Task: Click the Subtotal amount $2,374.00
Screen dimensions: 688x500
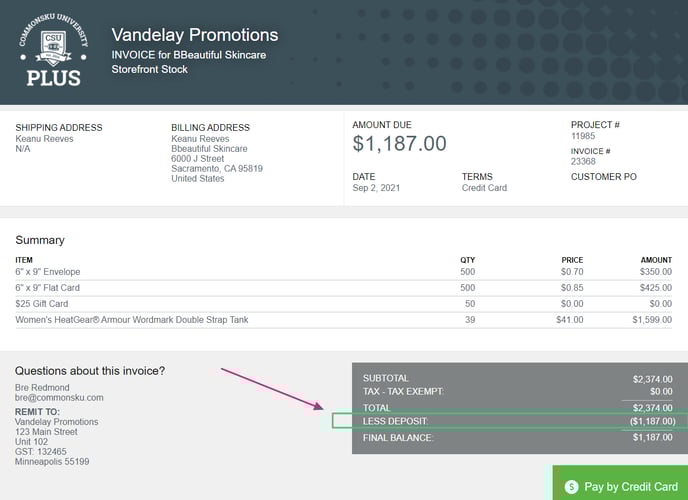Action: [652, 379]
